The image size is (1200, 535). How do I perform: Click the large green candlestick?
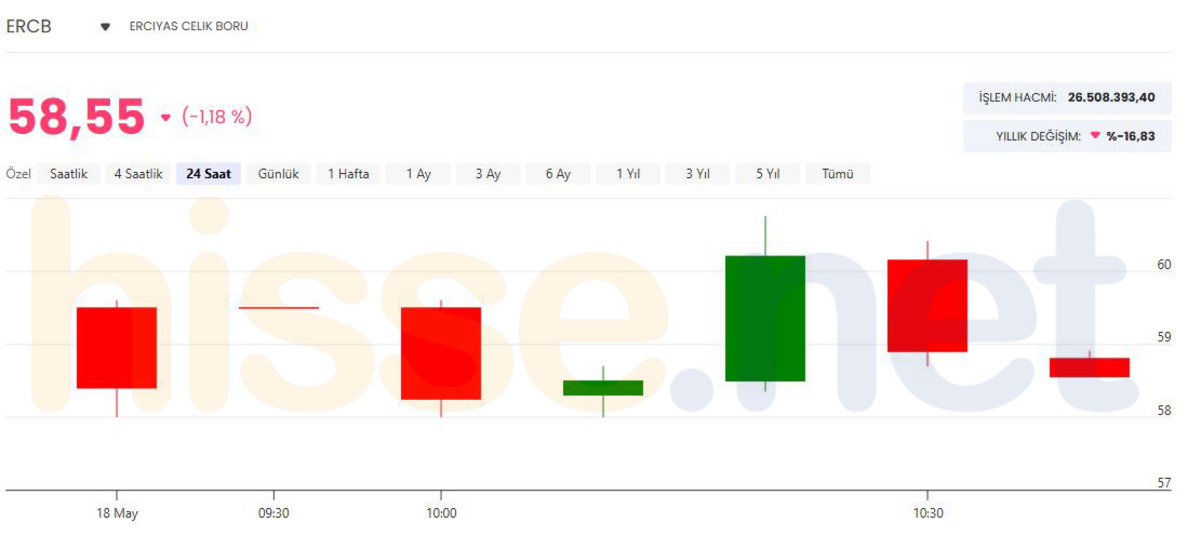click(765, 318)
